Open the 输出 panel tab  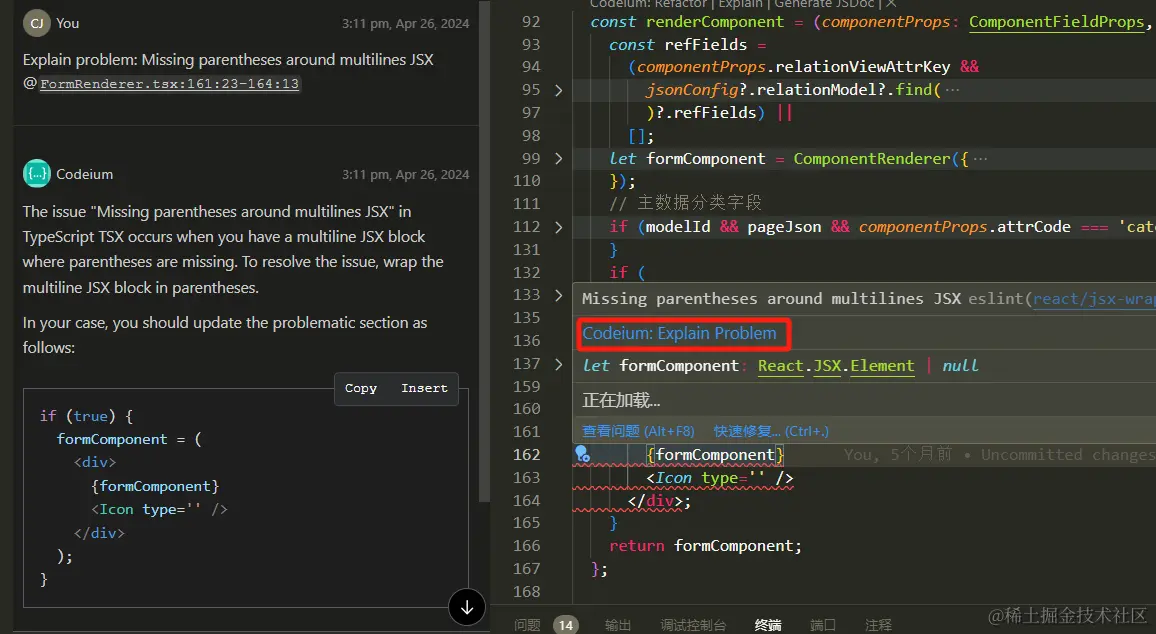point(618,625)
